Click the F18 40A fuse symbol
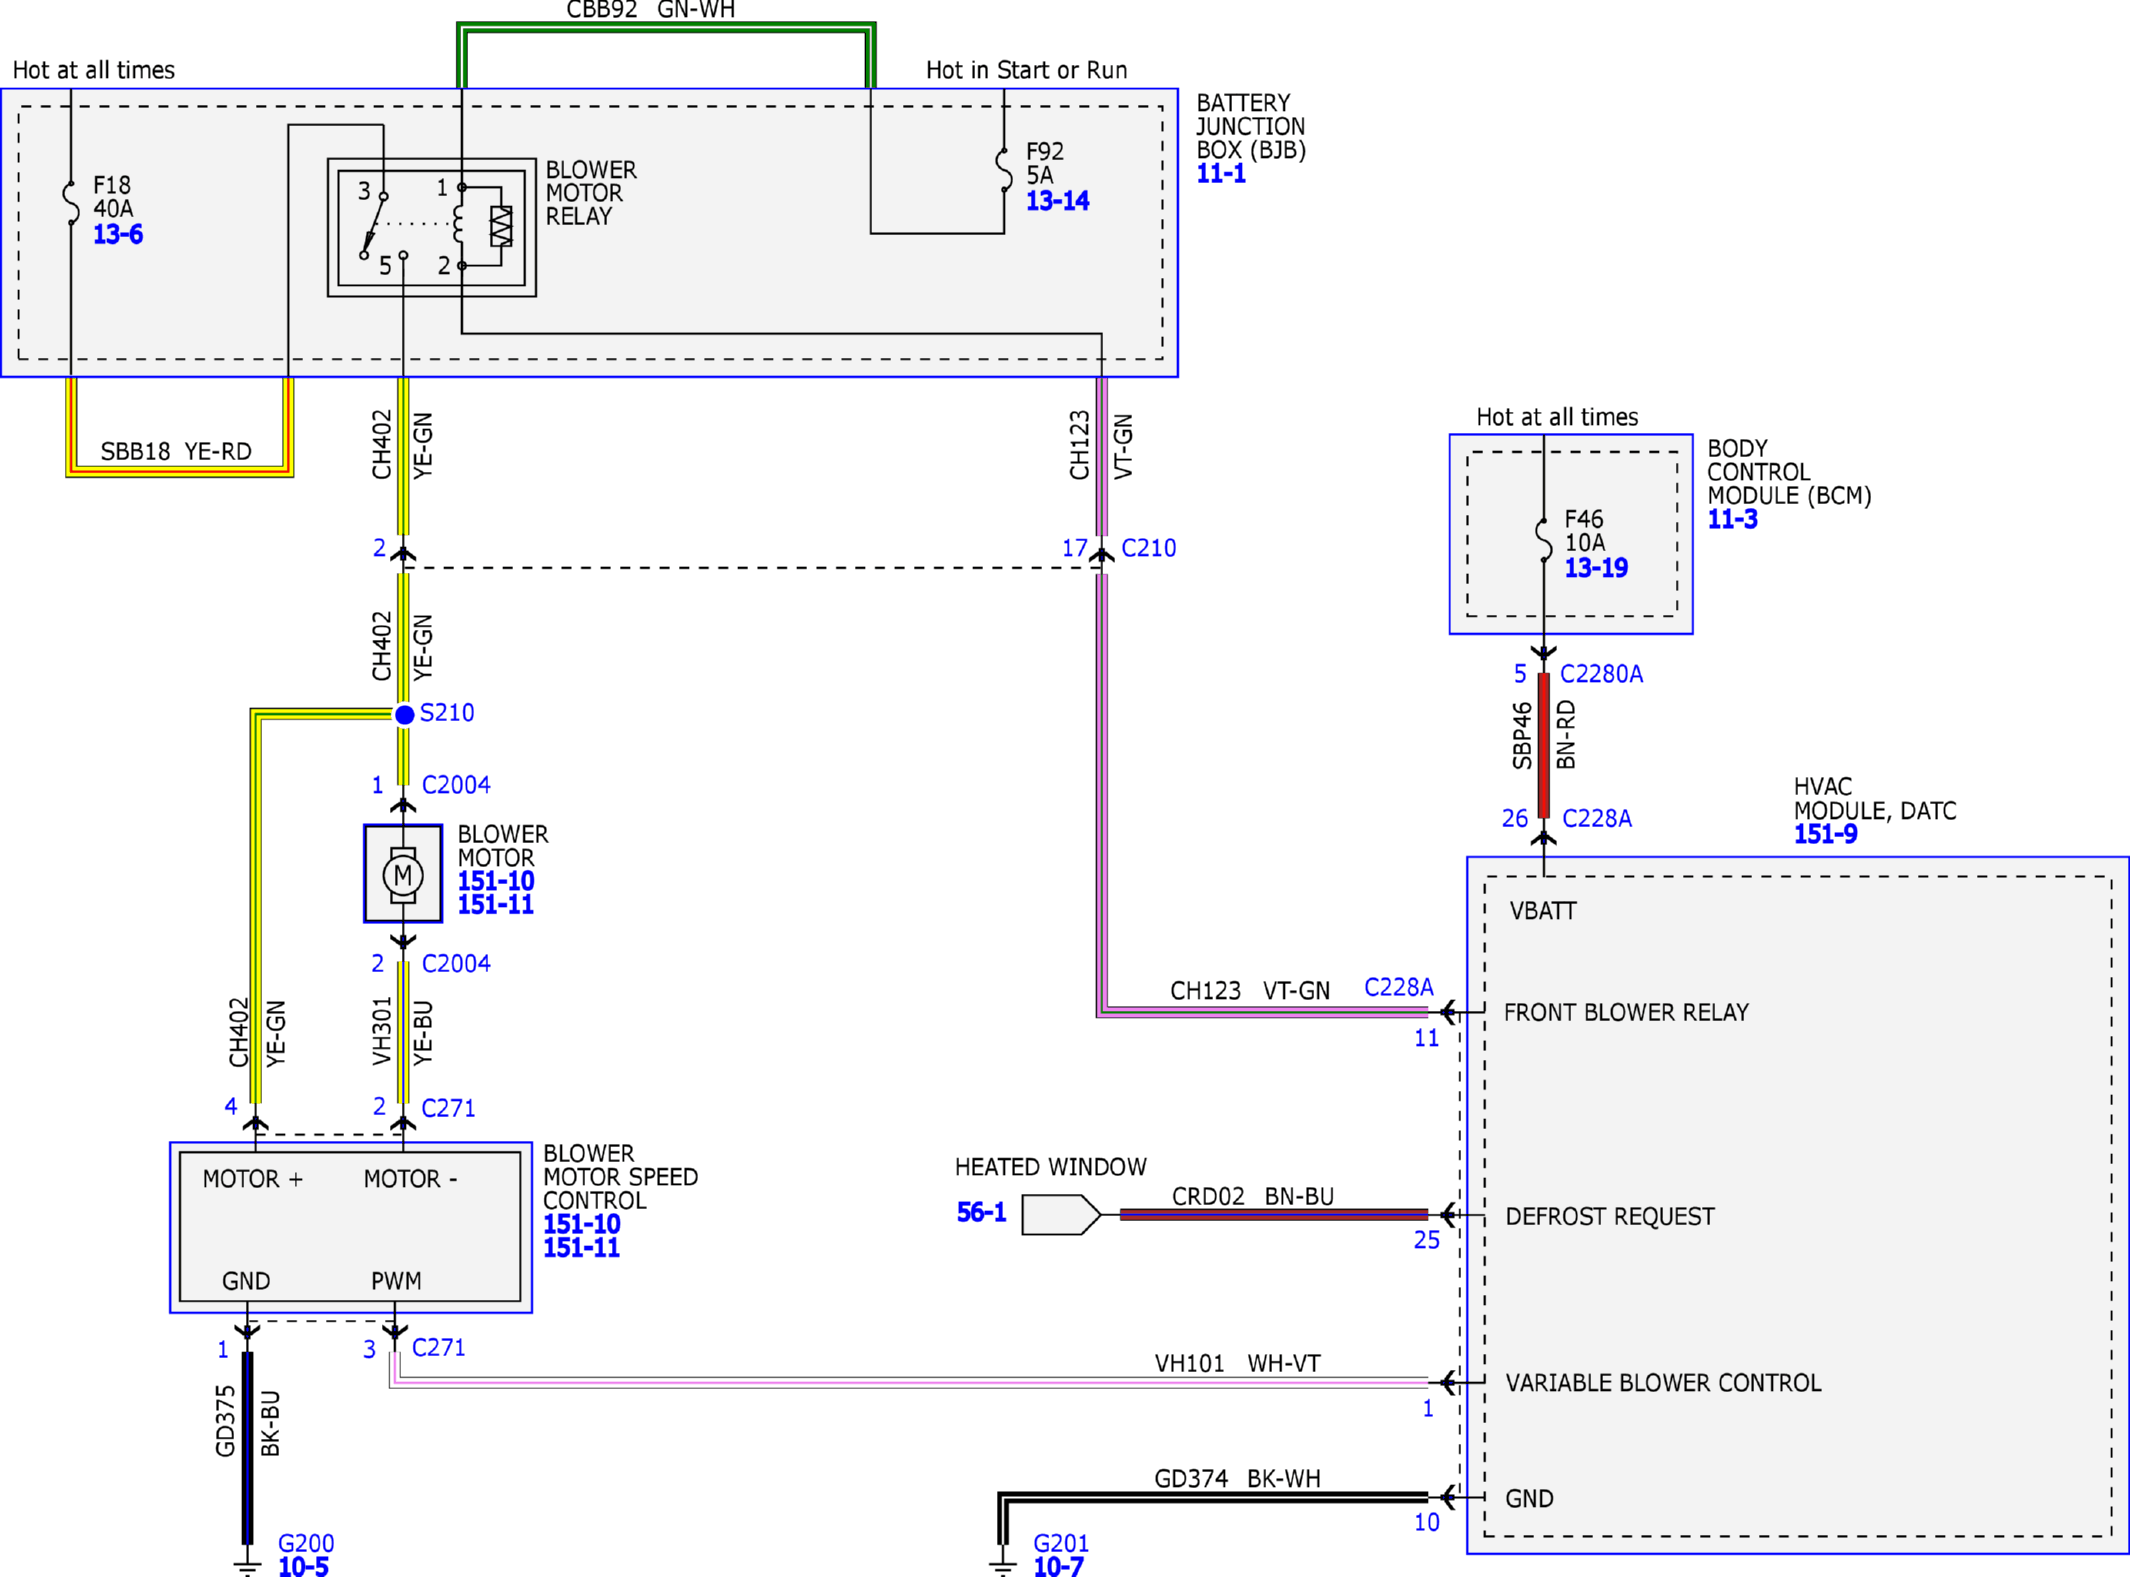Image resolution: width=2130 pixels, height=1577 pixels. point(71,203)
